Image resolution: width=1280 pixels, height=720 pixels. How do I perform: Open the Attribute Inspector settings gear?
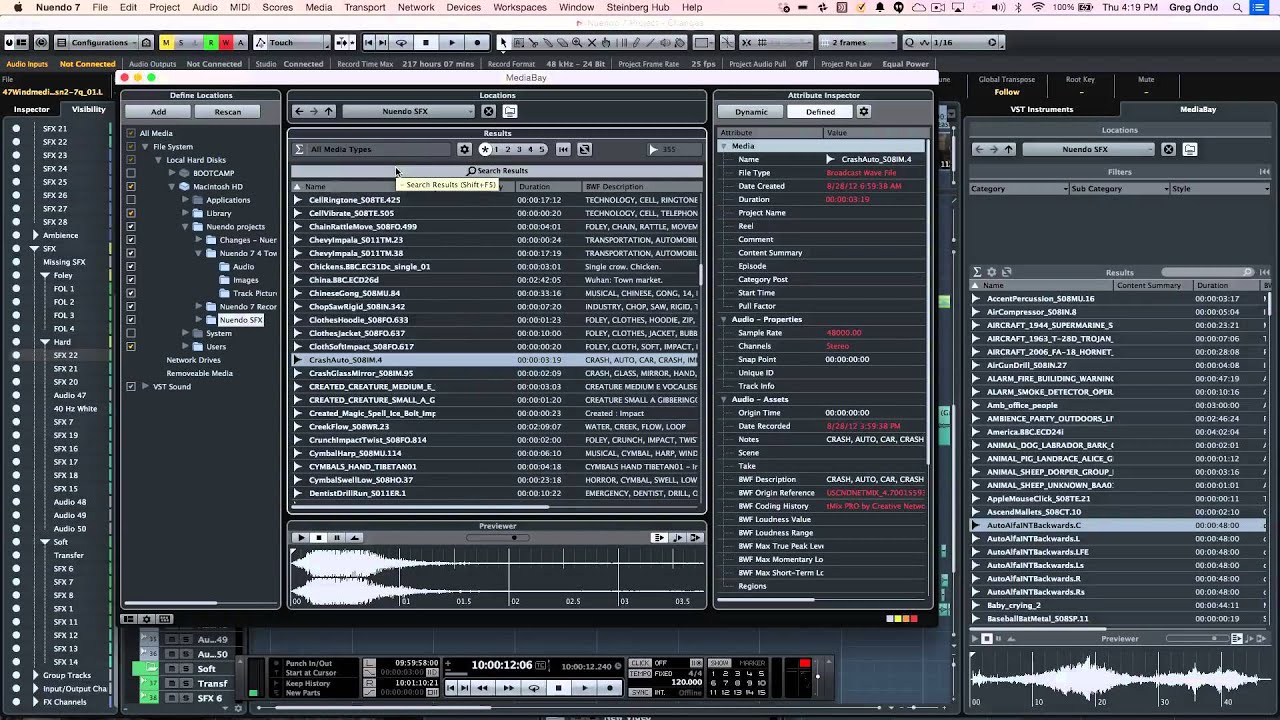[864, 112]
